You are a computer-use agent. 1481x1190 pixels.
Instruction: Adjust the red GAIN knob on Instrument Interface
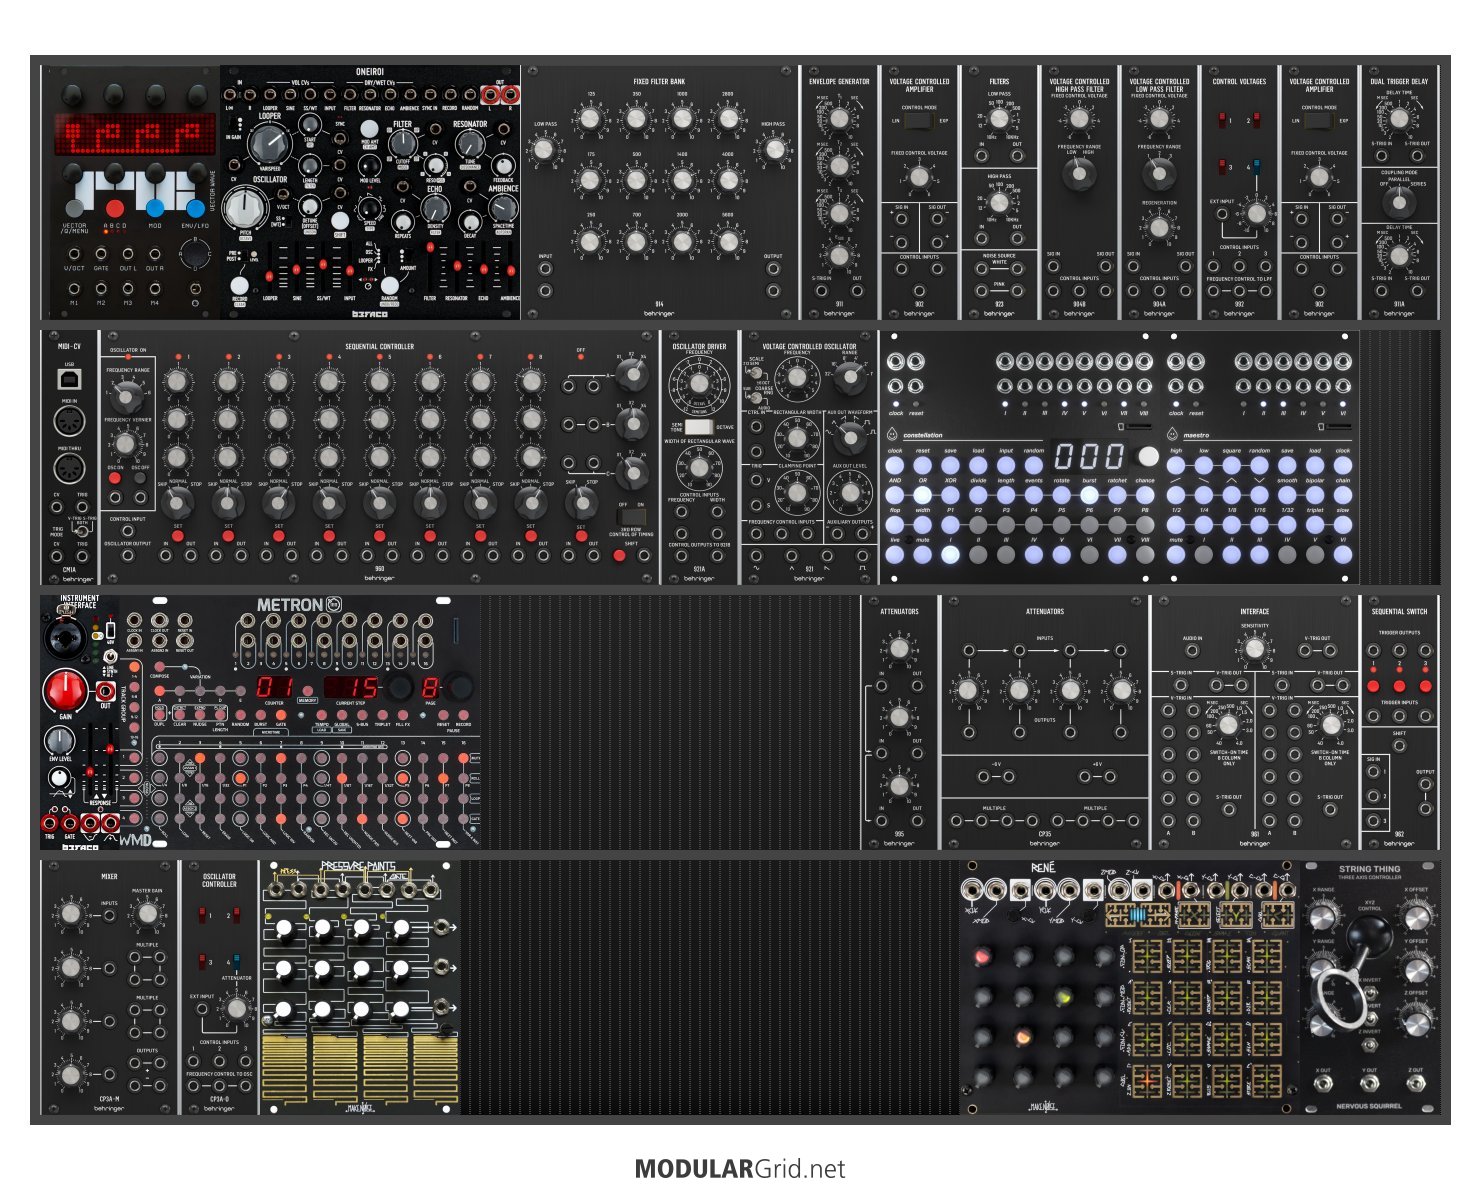coord(64,690)
